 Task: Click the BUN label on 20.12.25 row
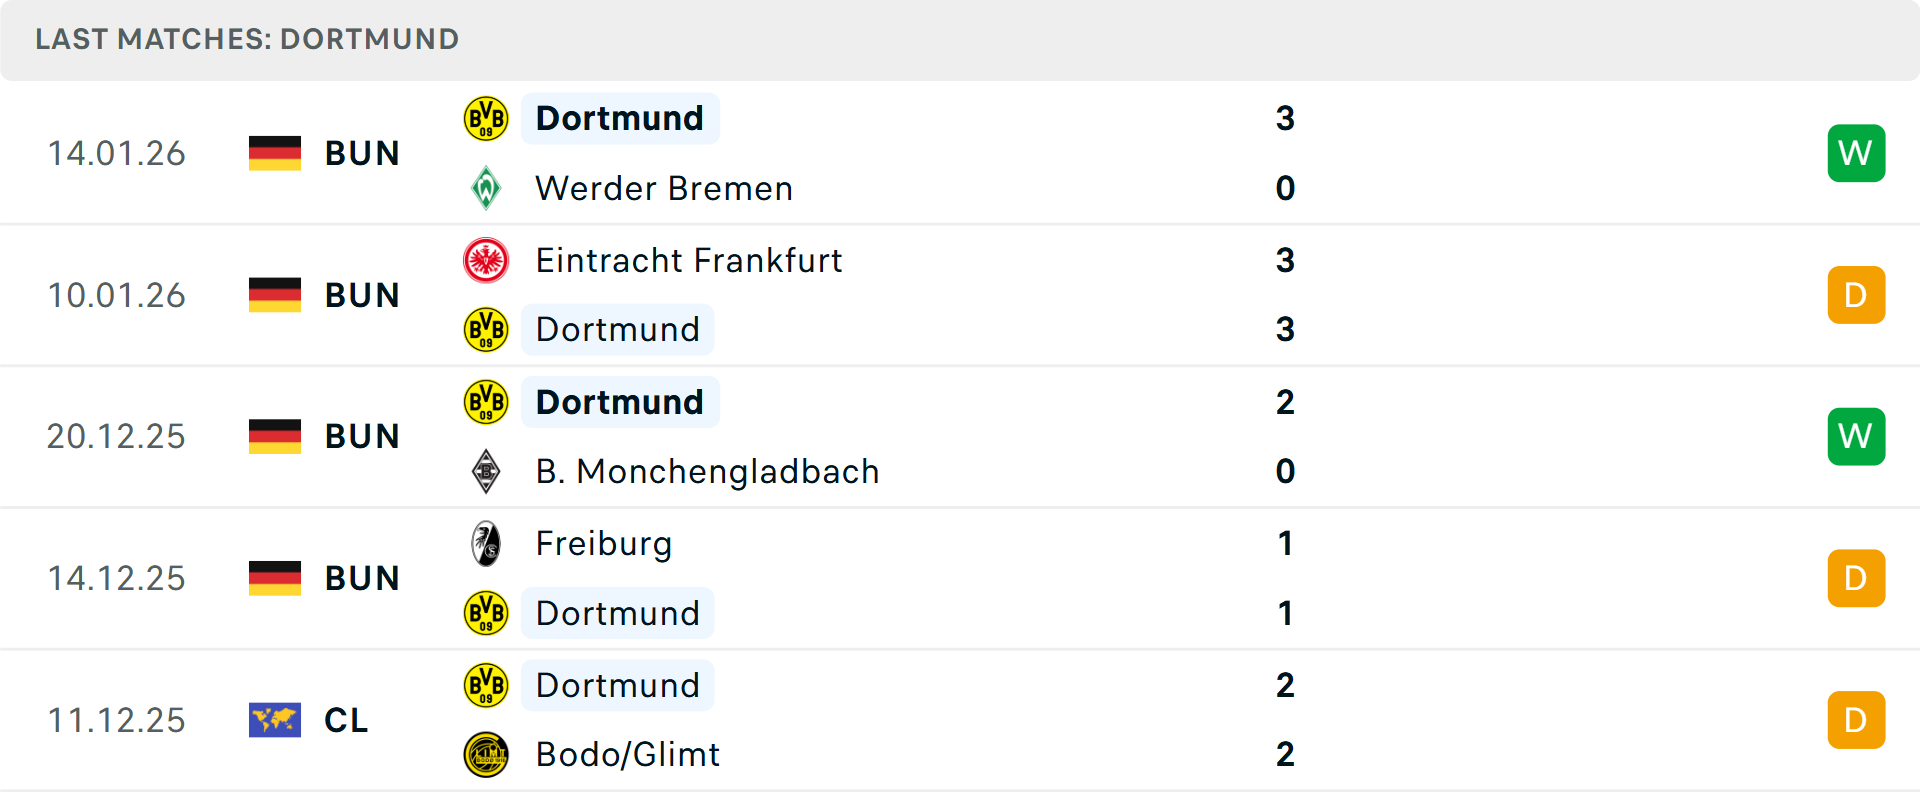point(362,436)
